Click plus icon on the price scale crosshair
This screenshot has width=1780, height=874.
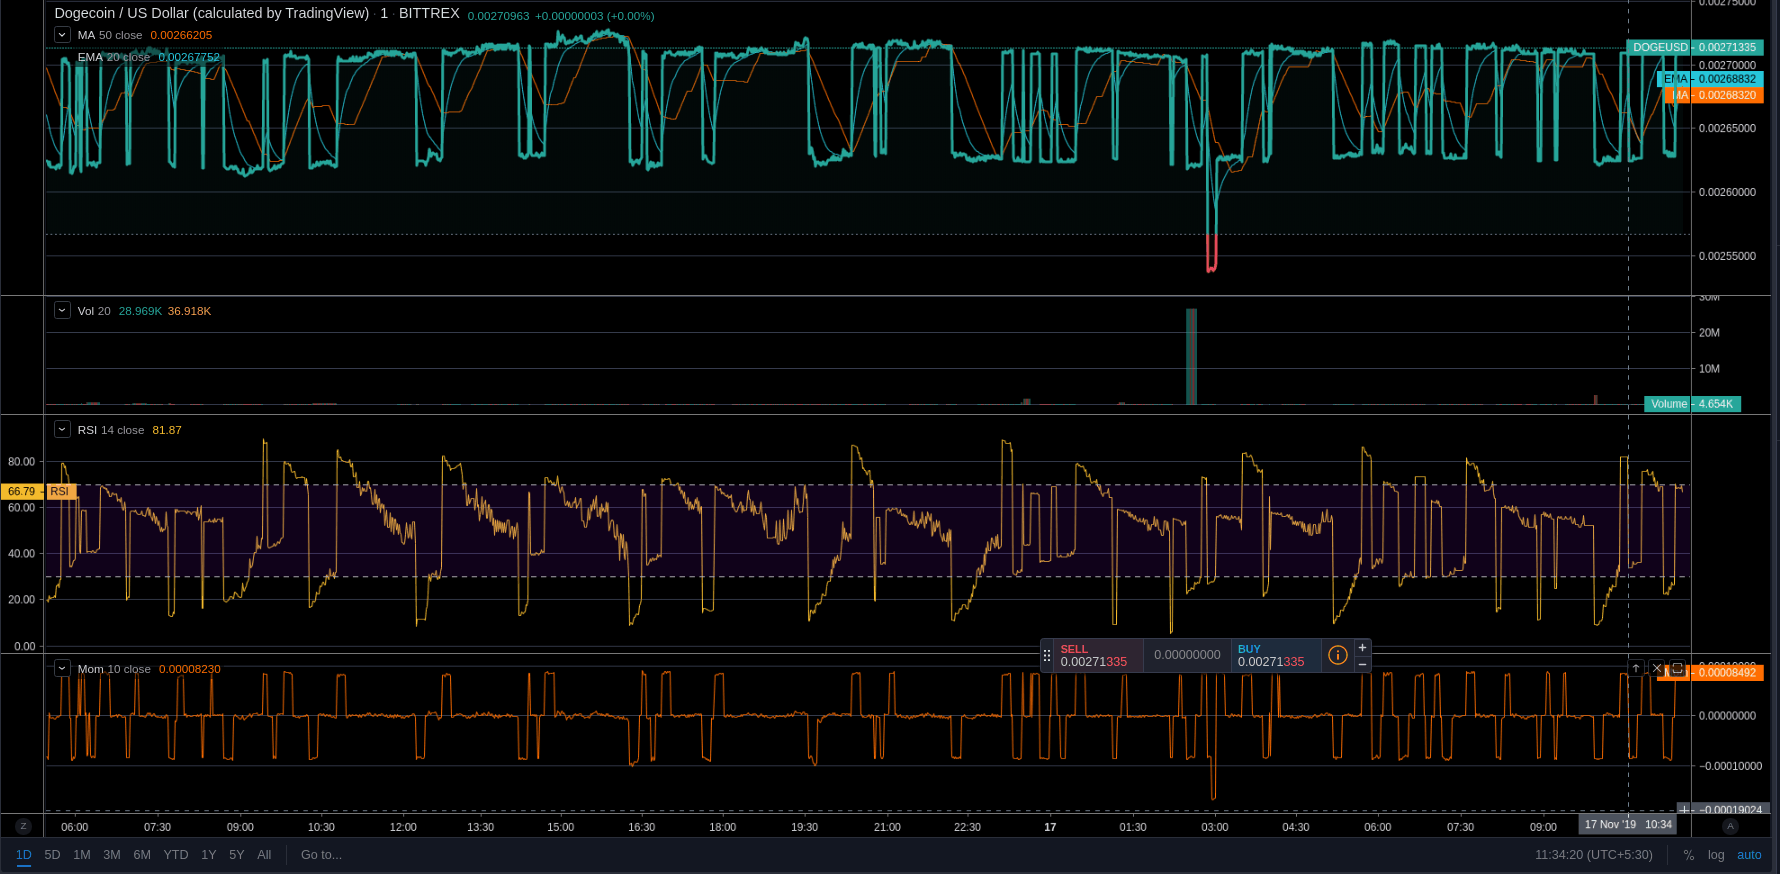coord(1685,810)
